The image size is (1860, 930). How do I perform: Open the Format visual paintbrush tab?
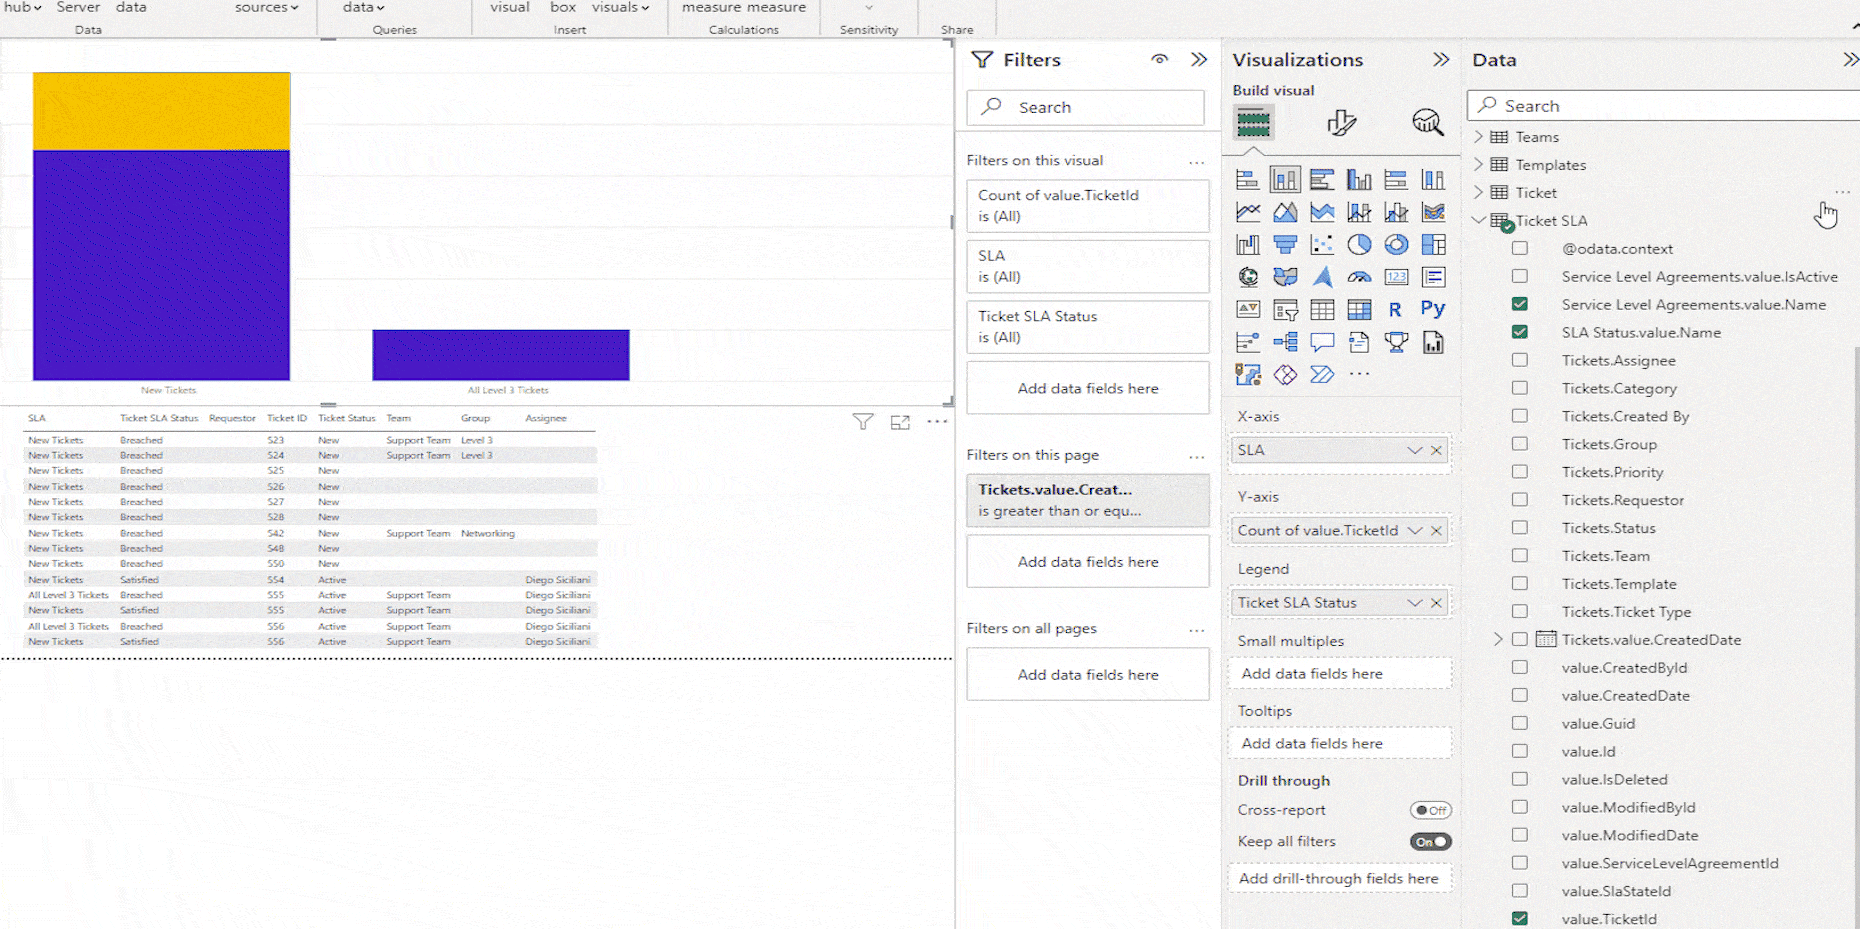click(1341, 123)
